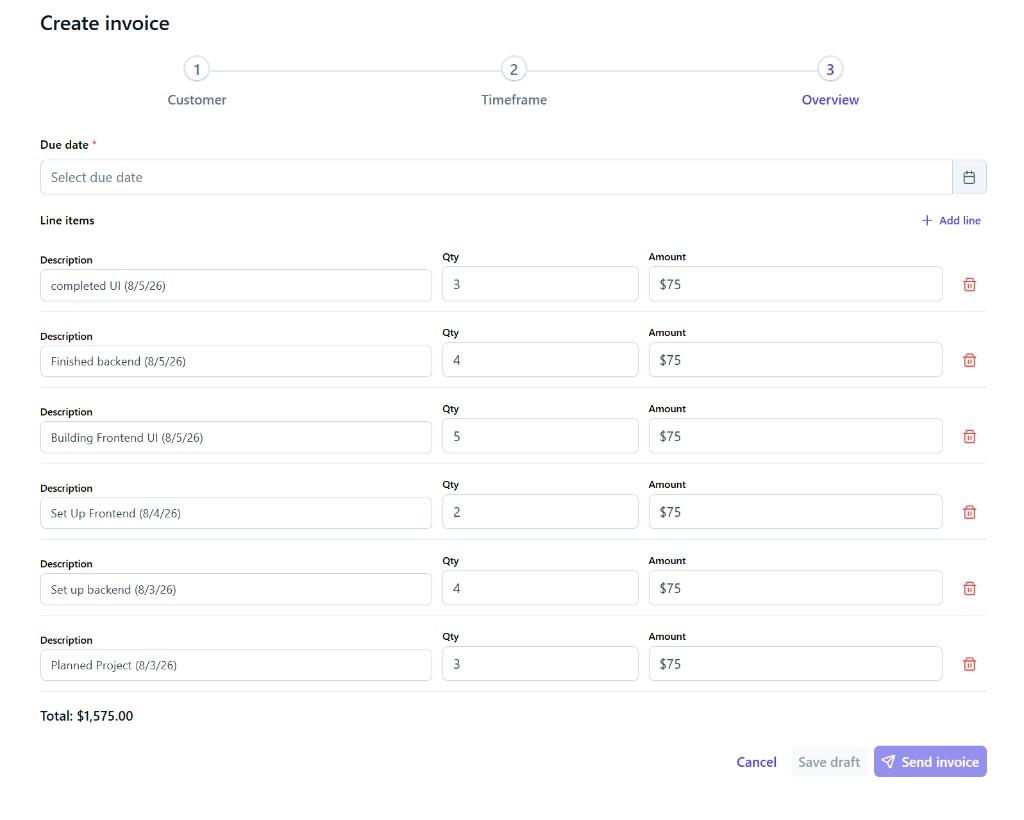Cancel the invoice creation
Viewport: 1024px width, 820px height.
pyautogui.click(x=756, y=762)
